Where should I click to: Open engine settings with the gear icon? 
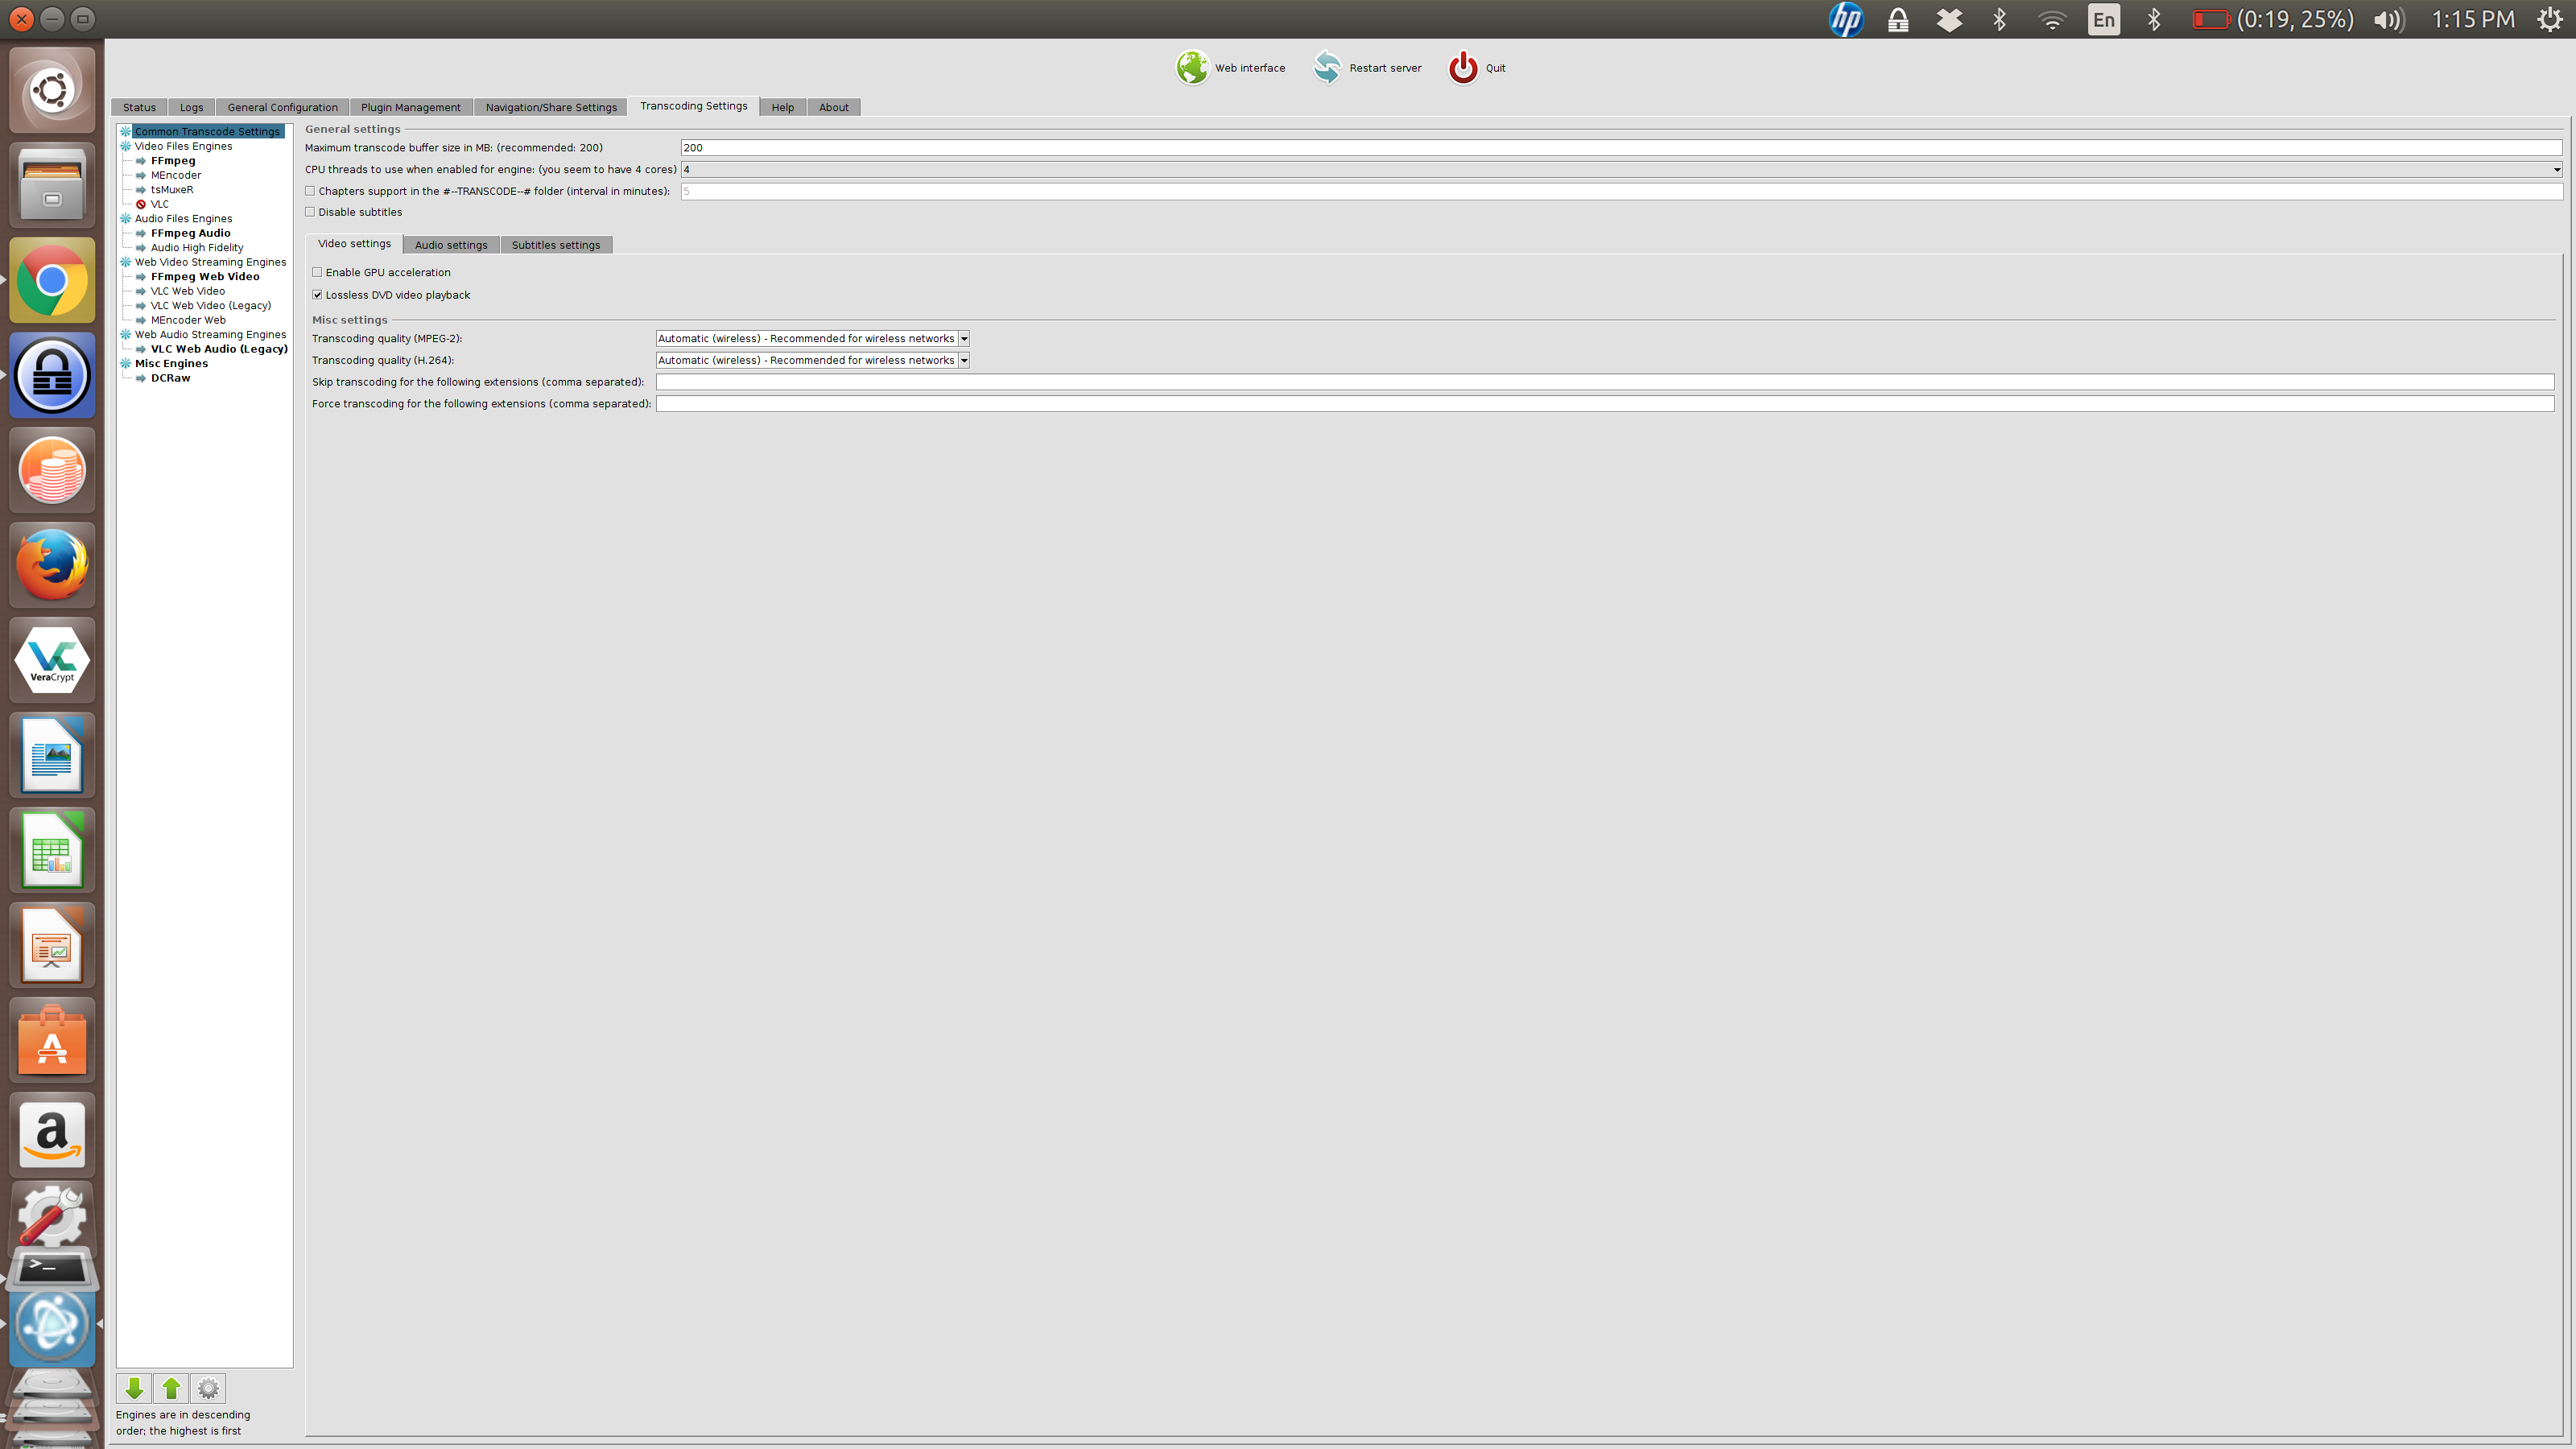click(207, 1388)
